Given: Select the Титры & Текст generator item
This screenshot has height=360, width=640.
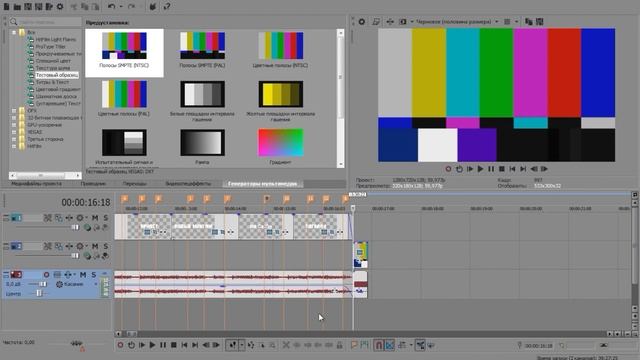Looking at the screenshot, I should [52, 82].
